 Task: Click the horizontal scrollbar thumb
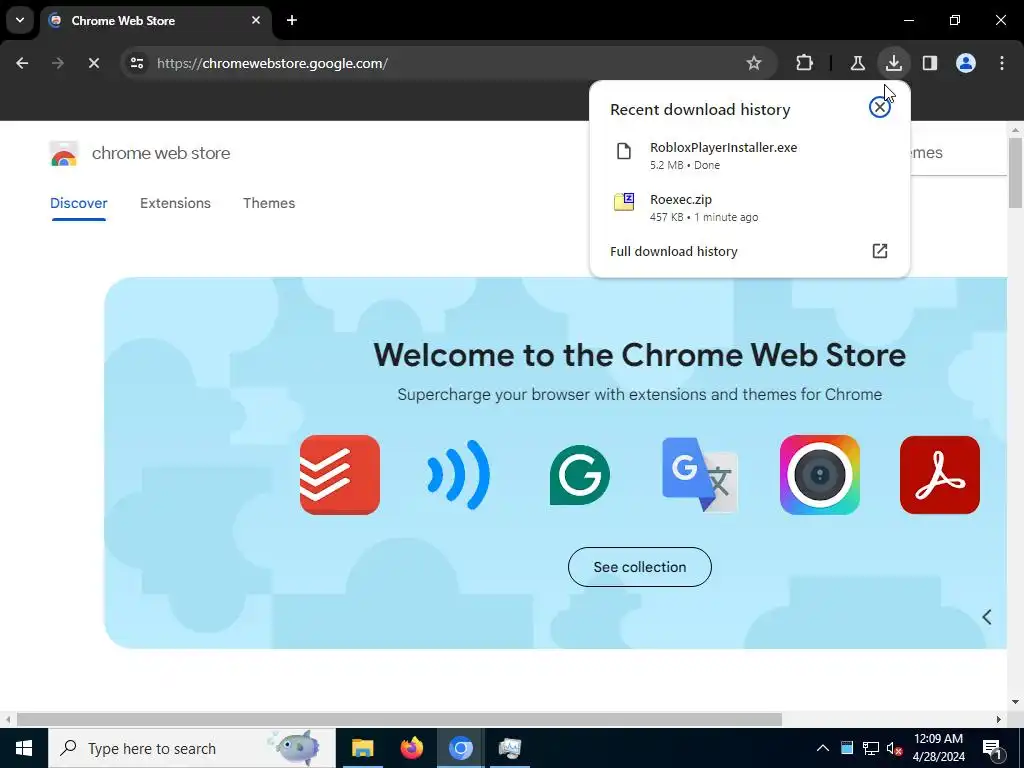pos(399,720)
